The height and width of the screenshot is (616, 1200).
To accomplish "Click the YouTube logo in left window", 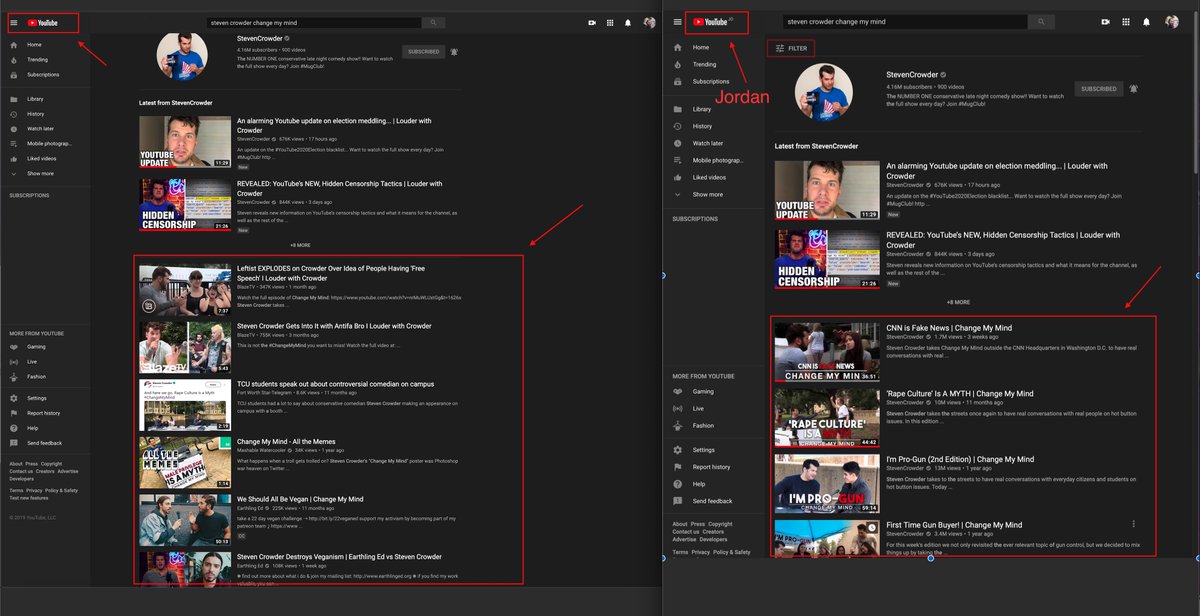I will click(43, 22).
